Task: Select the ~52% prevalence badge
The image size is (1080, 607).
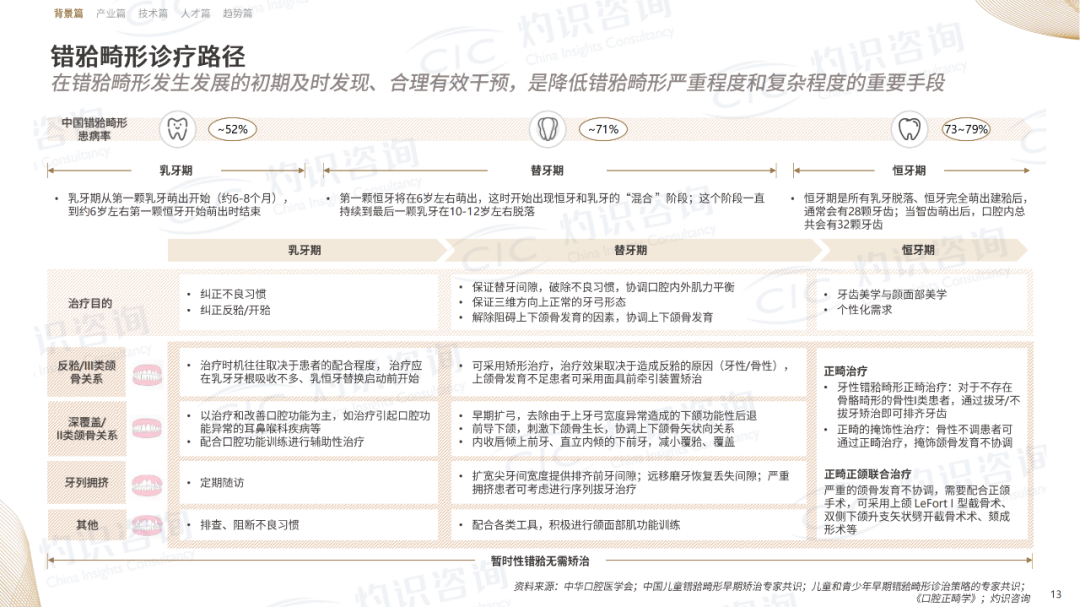Action: tap(233, 130)
